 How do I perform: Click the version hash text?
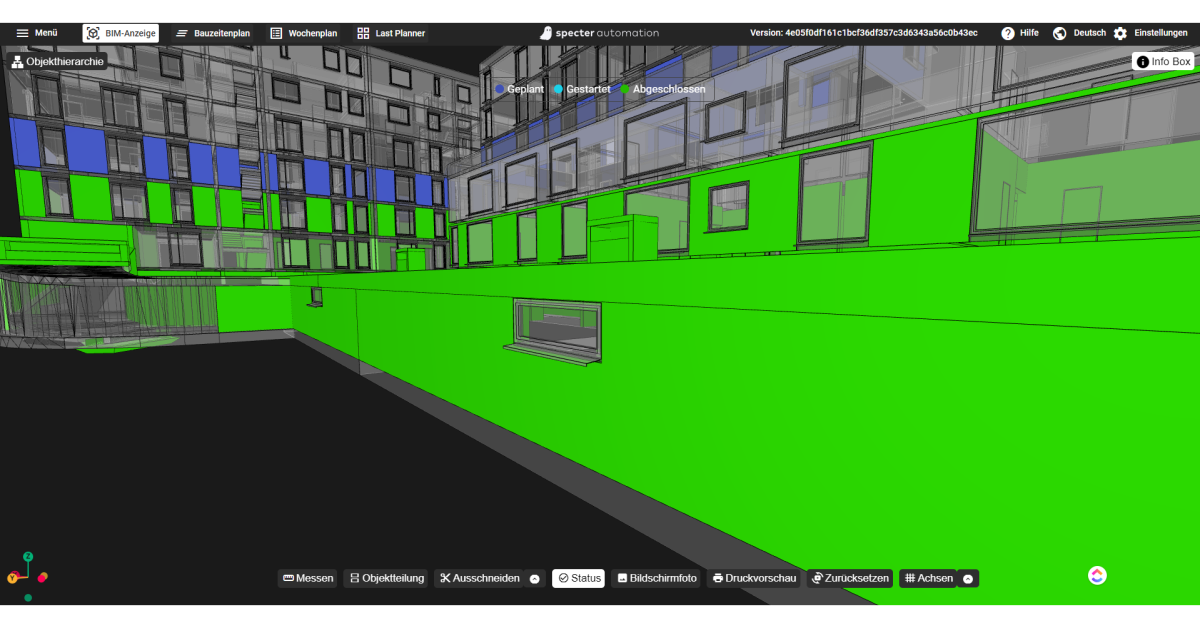point(864,33)
